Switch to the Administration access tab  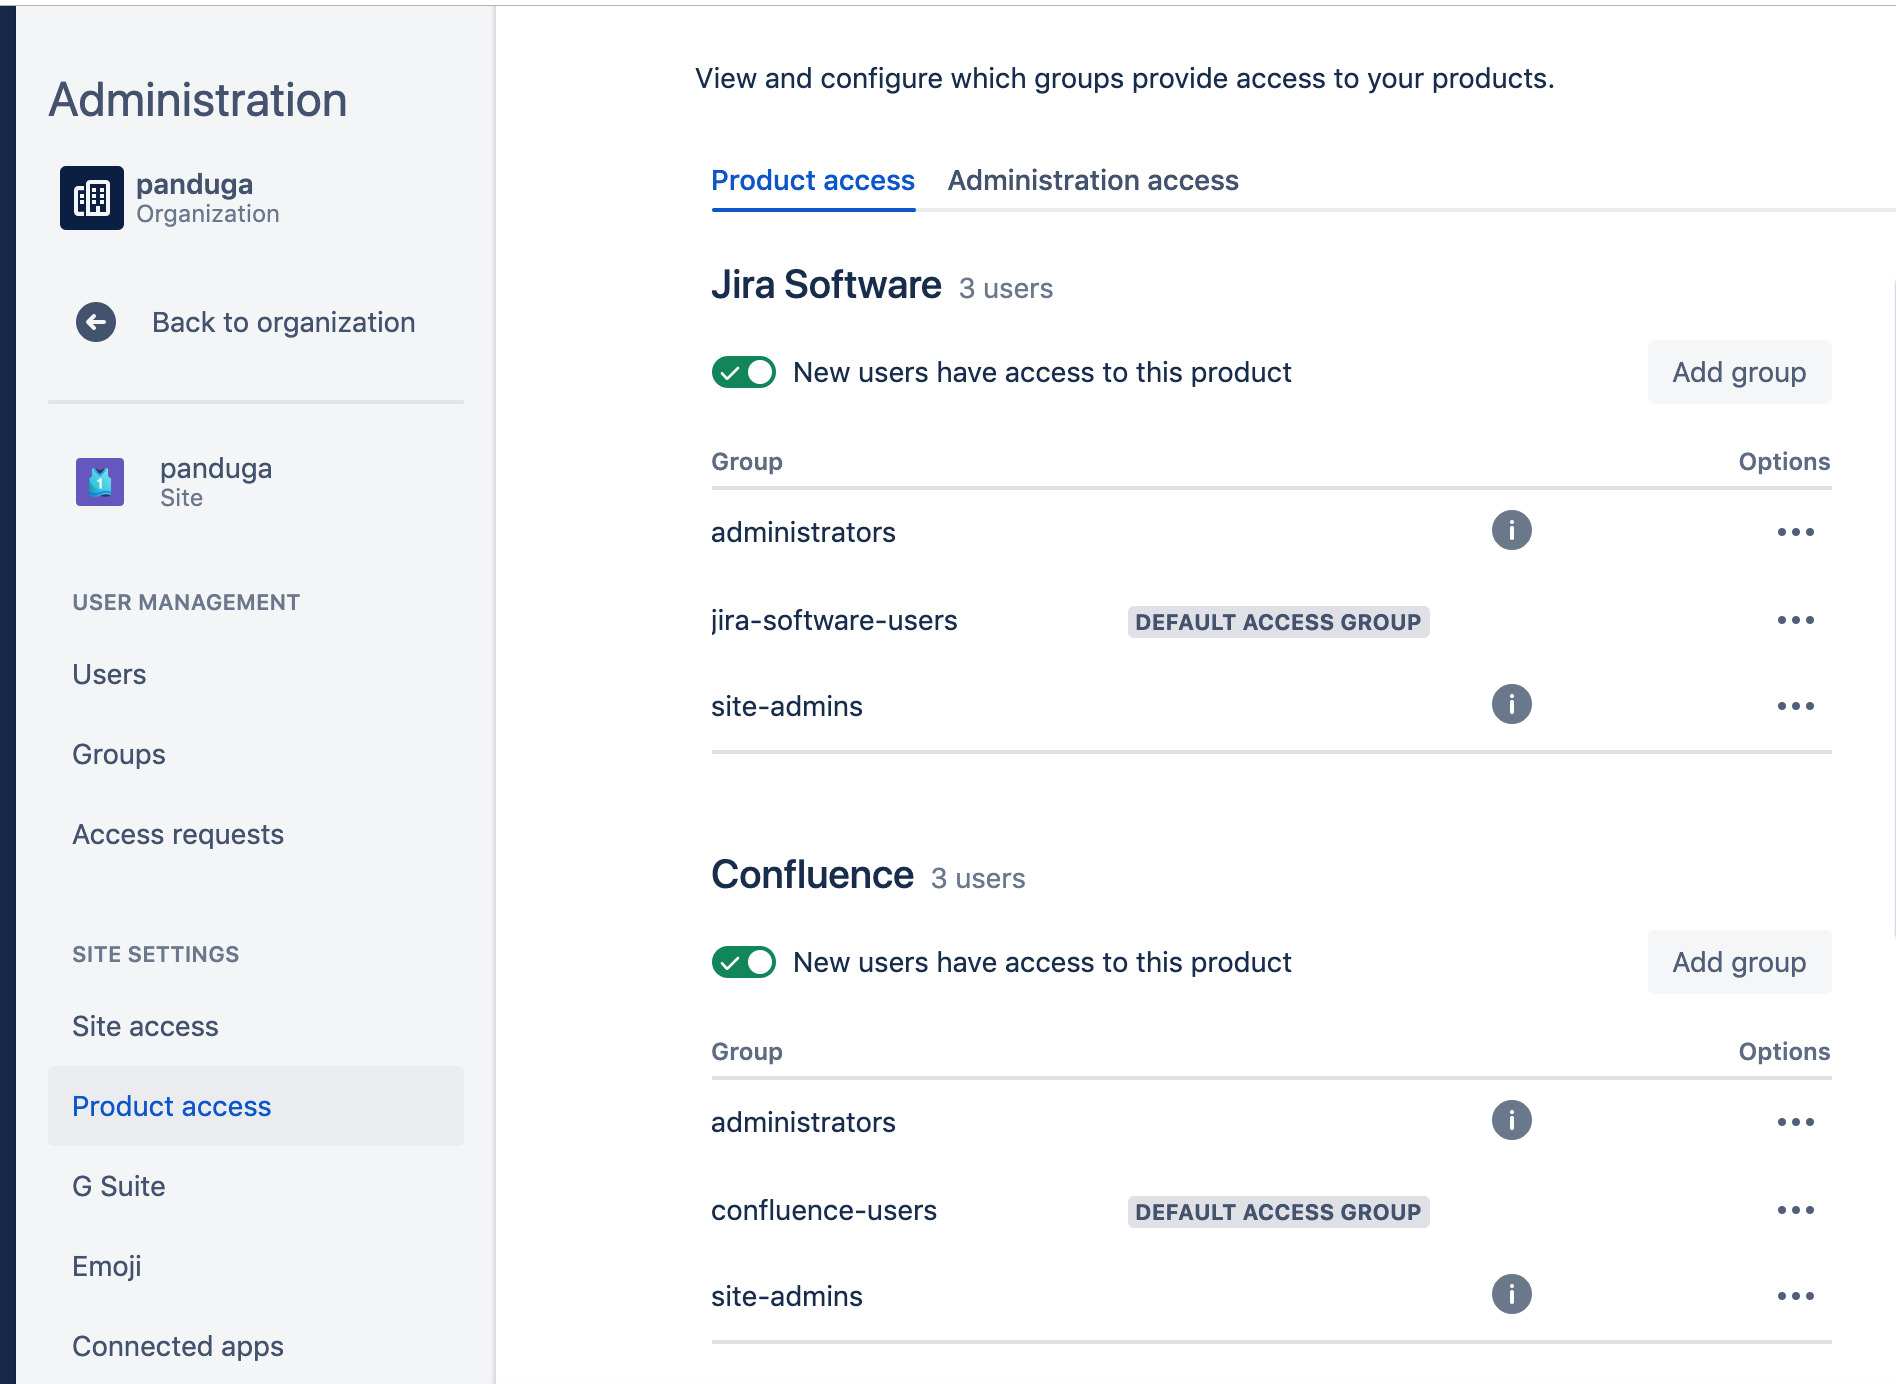(1093, 180)
